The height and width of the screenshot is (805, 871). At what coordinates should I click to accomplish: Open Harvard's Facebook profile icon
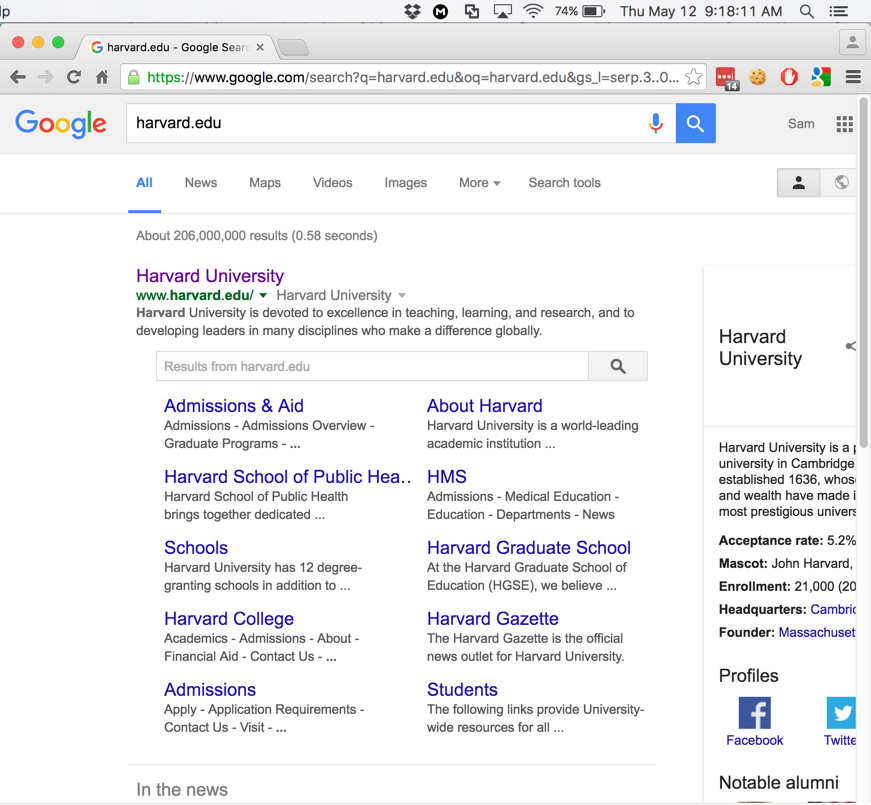coord(754,713)
